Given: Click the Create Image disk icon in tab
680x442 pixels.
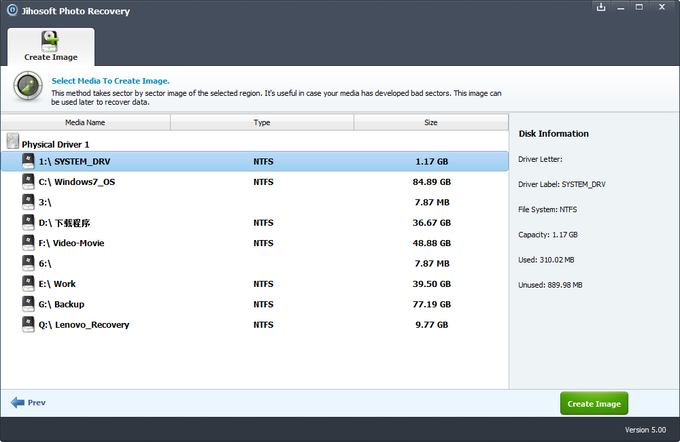Looking at the screenshot, I should tap(50, 41).
